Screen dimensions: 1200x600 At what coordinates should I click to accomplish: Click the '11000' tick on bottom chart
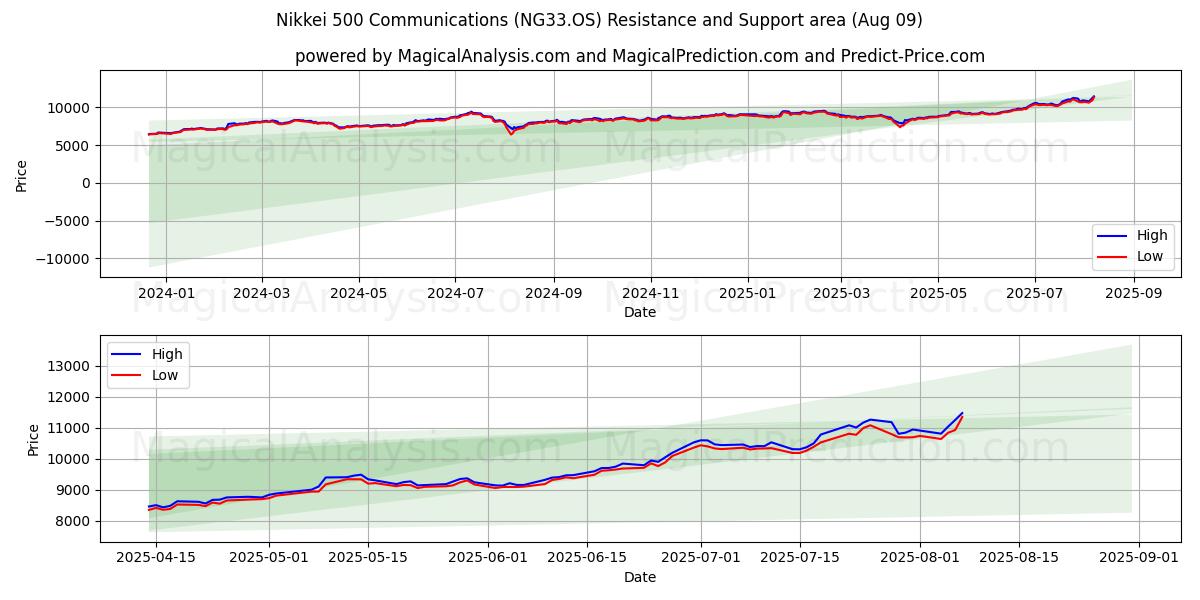coord(71,429)
